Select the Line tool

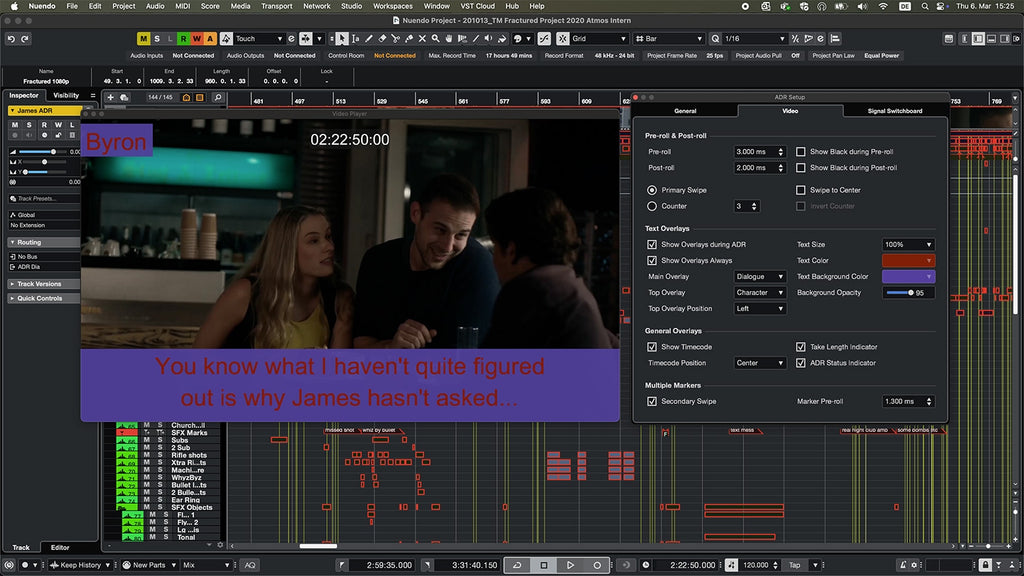[x=475, y=39]
